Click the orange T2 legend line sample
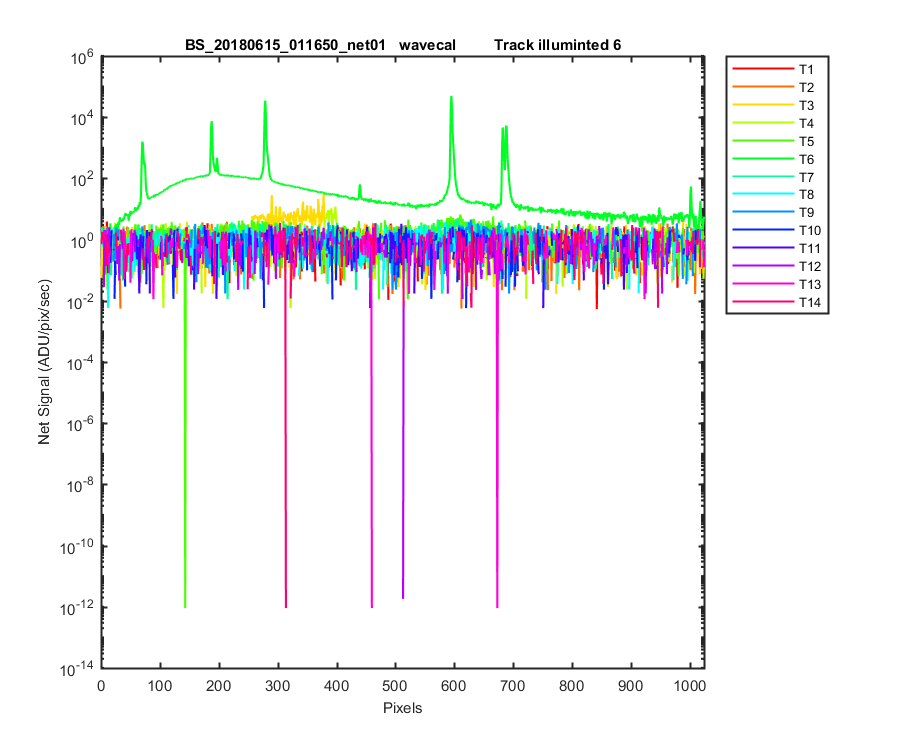The image size is (900, 750). 763,87
